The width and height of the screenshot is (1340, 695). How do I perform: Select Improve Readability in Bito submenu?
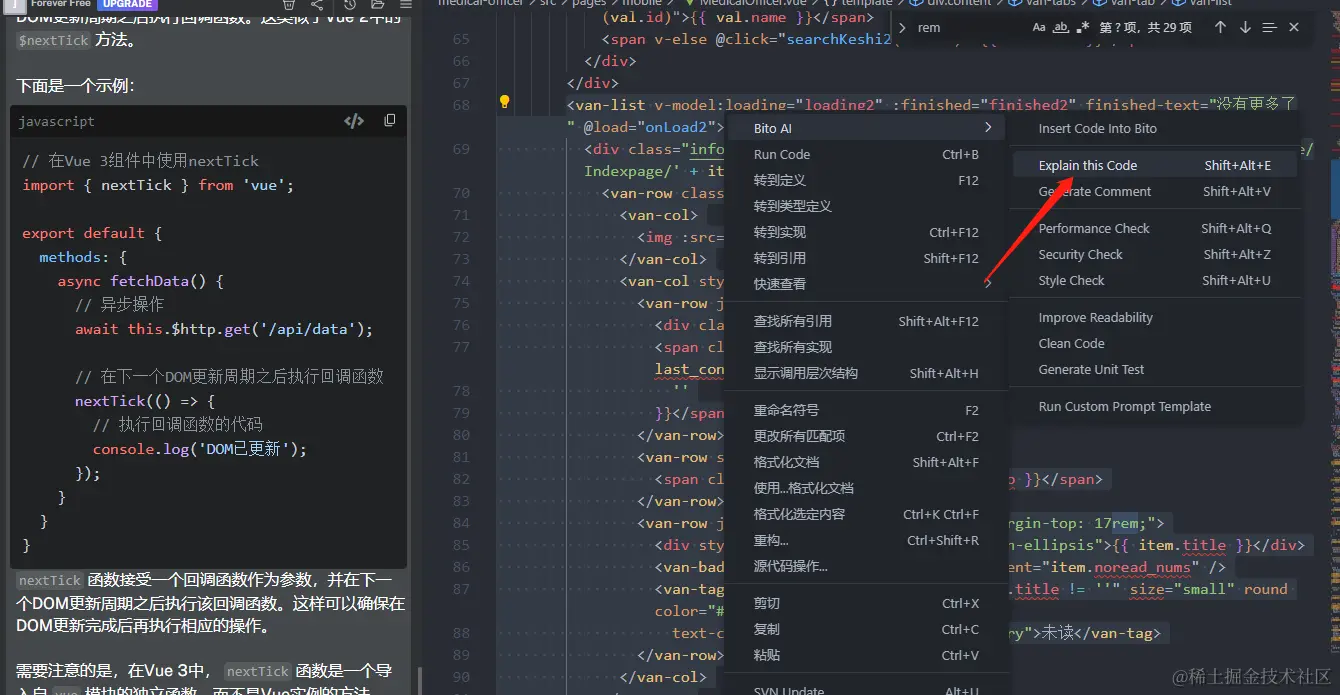(x=1154, y=317)
